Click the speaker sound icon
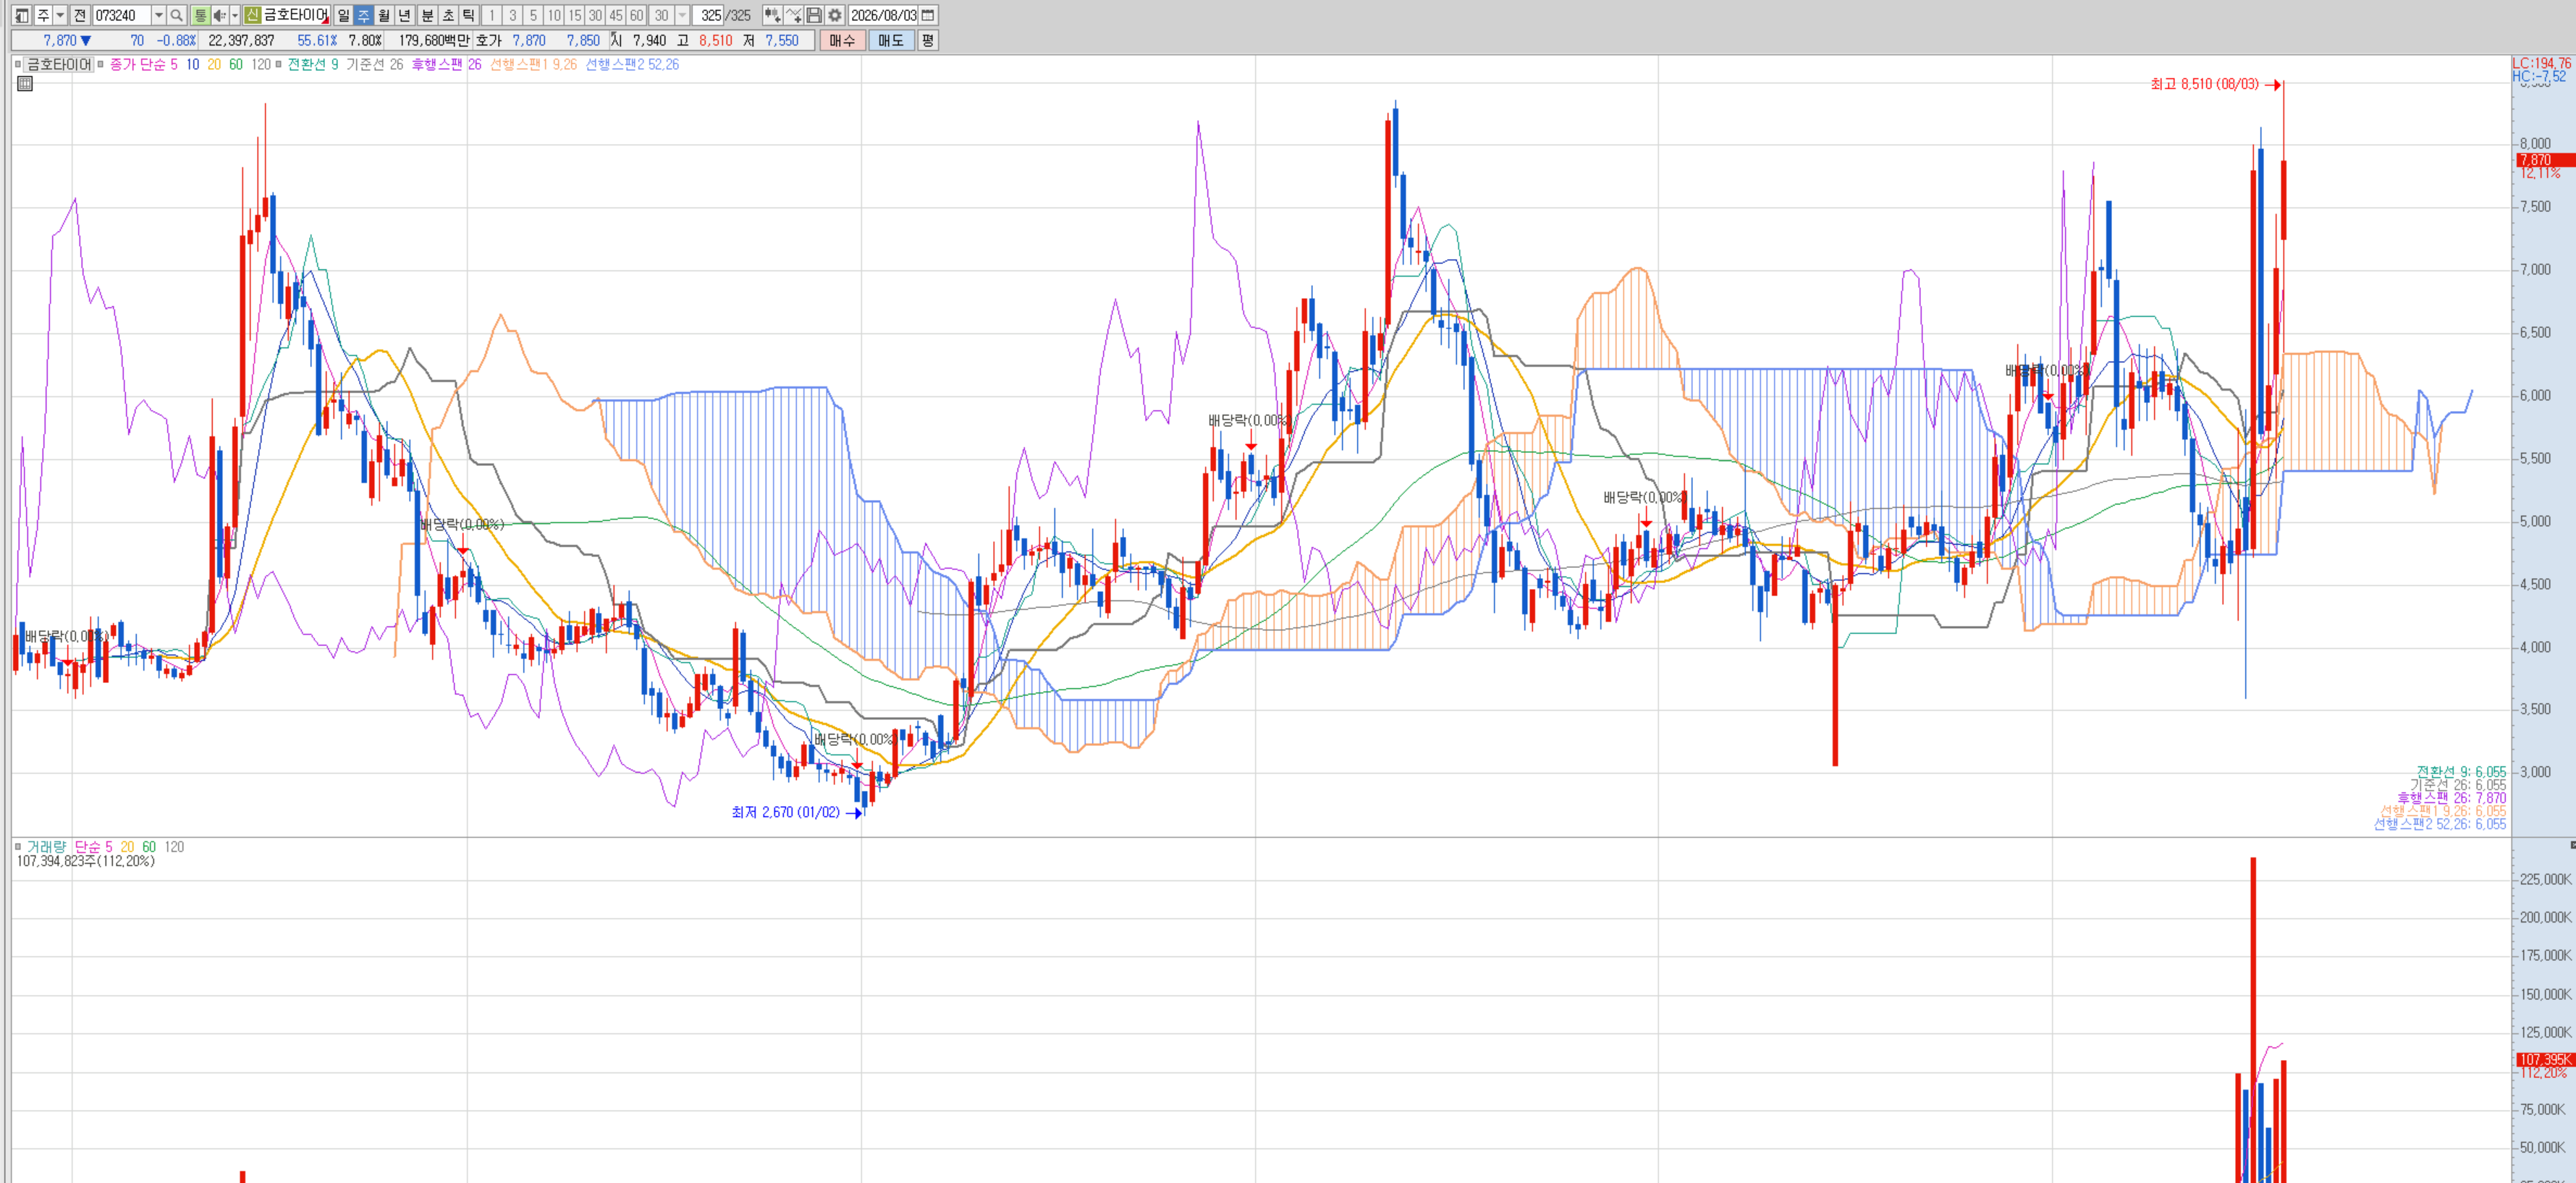Image resolution: width=2576 pixels, height=1183 pixels. 220,15
